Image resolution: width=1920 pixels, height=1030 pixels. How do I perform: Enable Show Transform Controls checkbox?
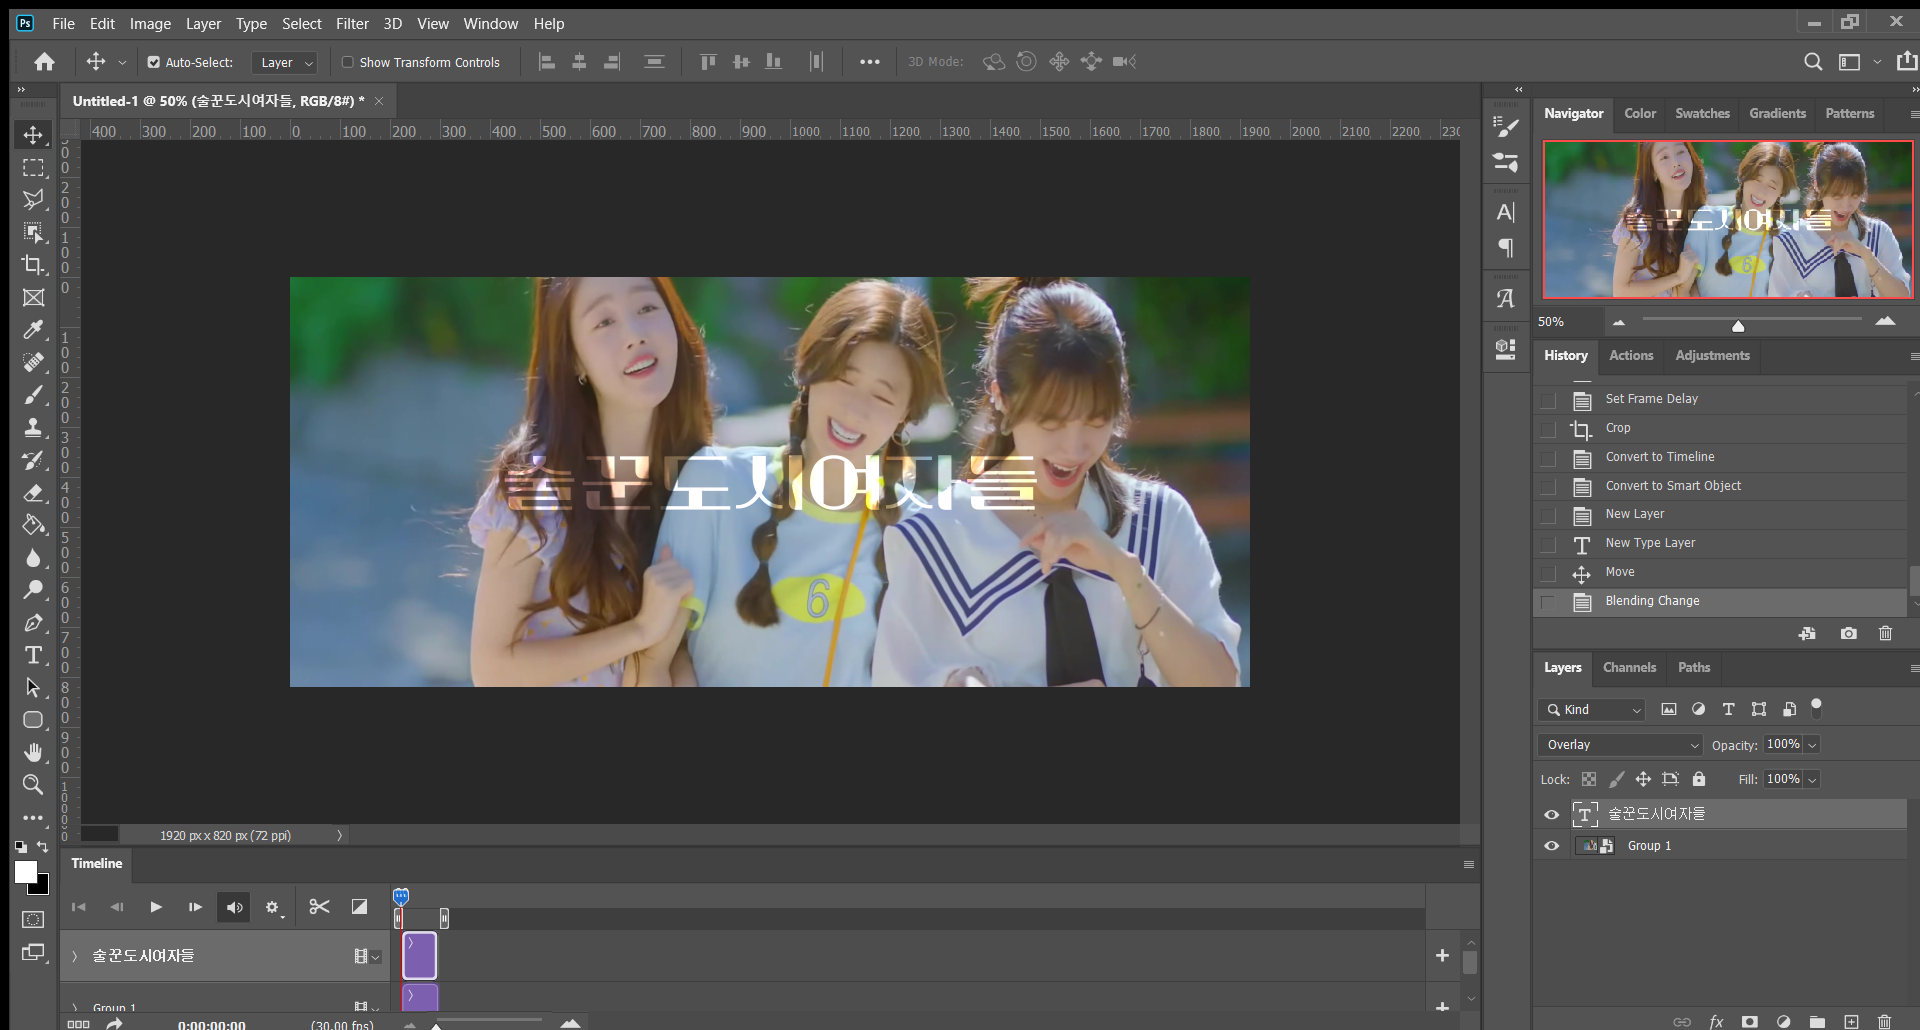[348, 62]
